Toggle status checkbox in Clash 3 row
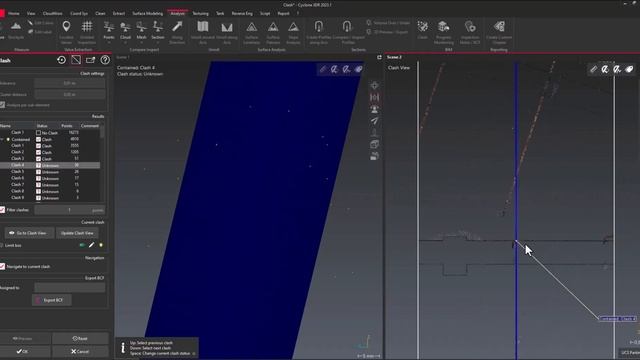640x360 pixels. 38,159
